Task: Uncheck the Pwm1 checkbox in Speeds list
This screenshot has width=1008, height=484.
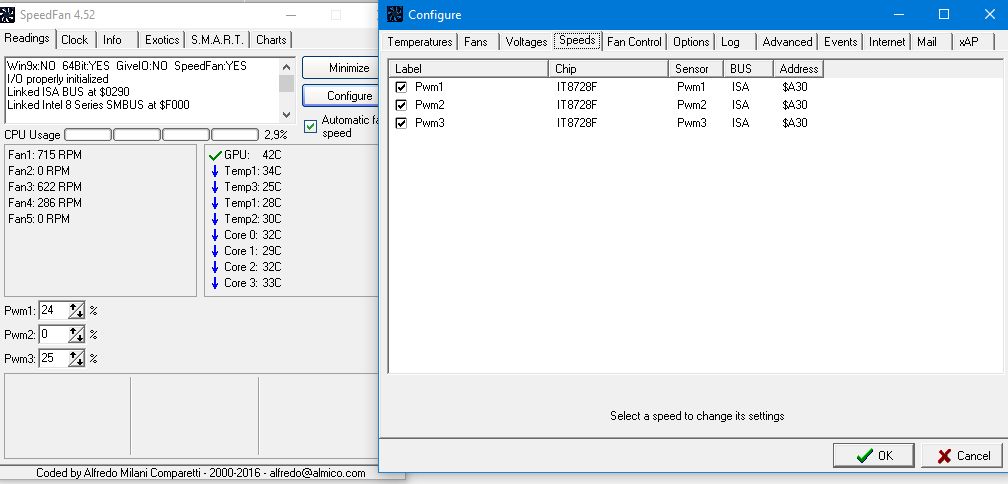Action: (401, 87)
